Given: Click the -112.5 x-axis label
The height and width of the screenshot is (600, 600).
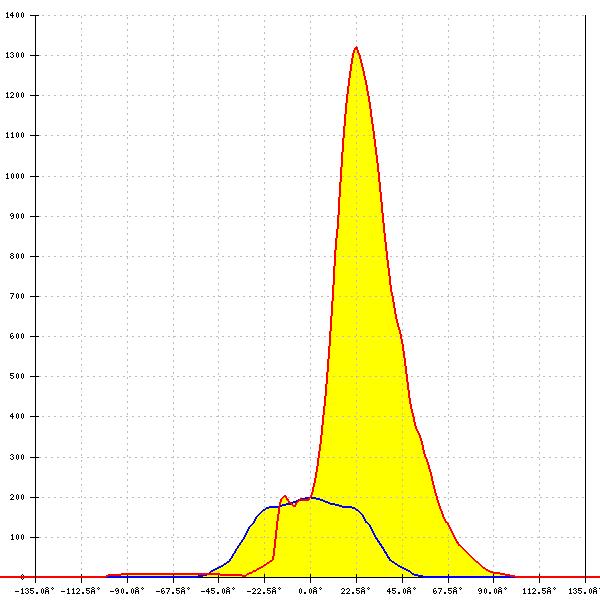Looking at the screenshot, I should click(x=80, y=591).
